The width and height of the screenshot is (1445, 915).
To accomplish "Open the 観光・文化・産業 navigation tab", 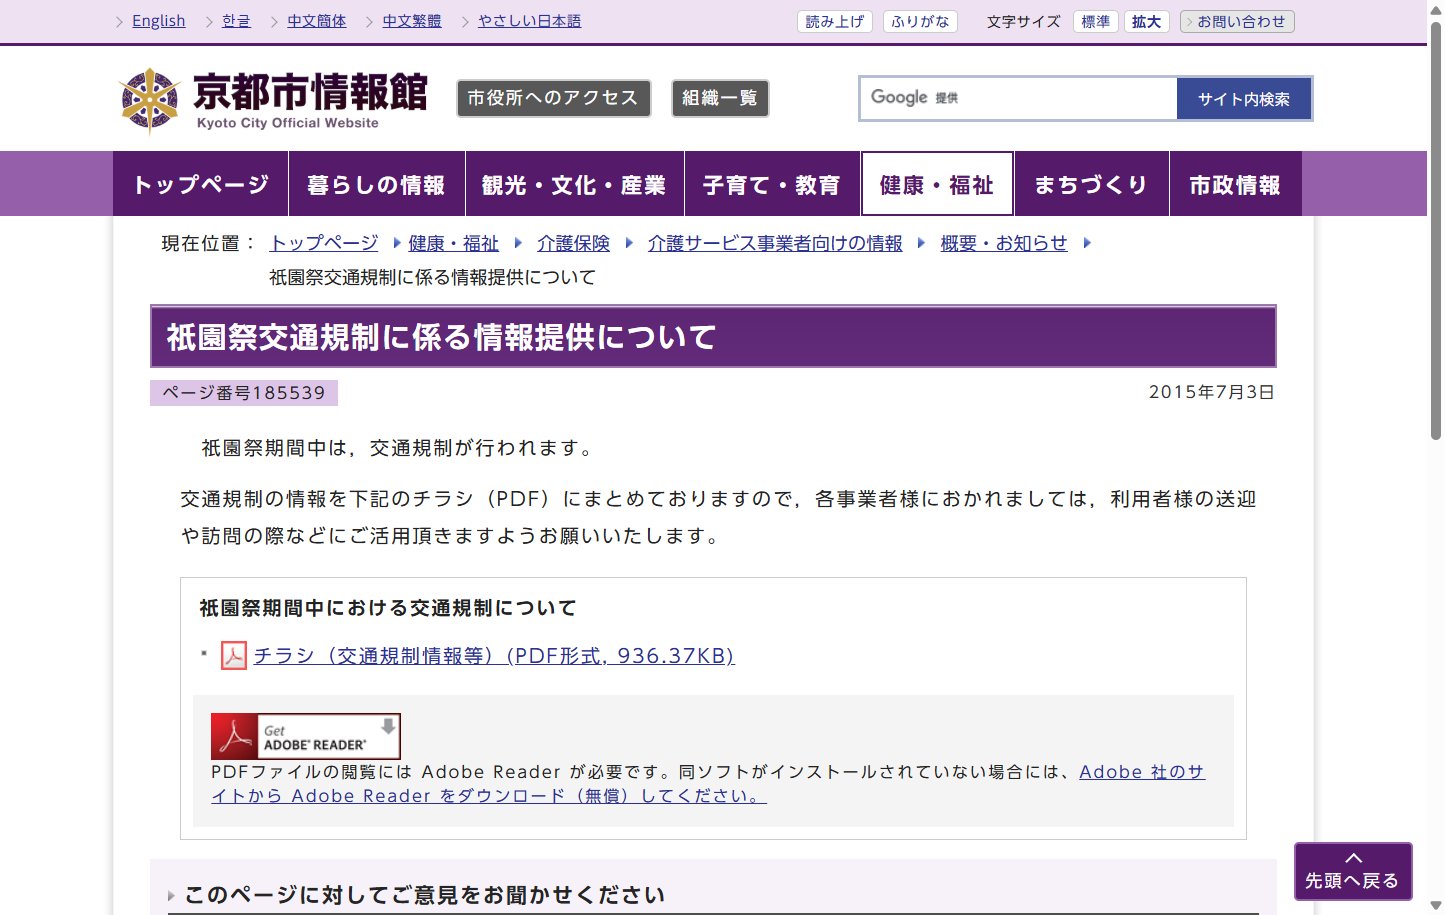I will [x=574, y=184].
